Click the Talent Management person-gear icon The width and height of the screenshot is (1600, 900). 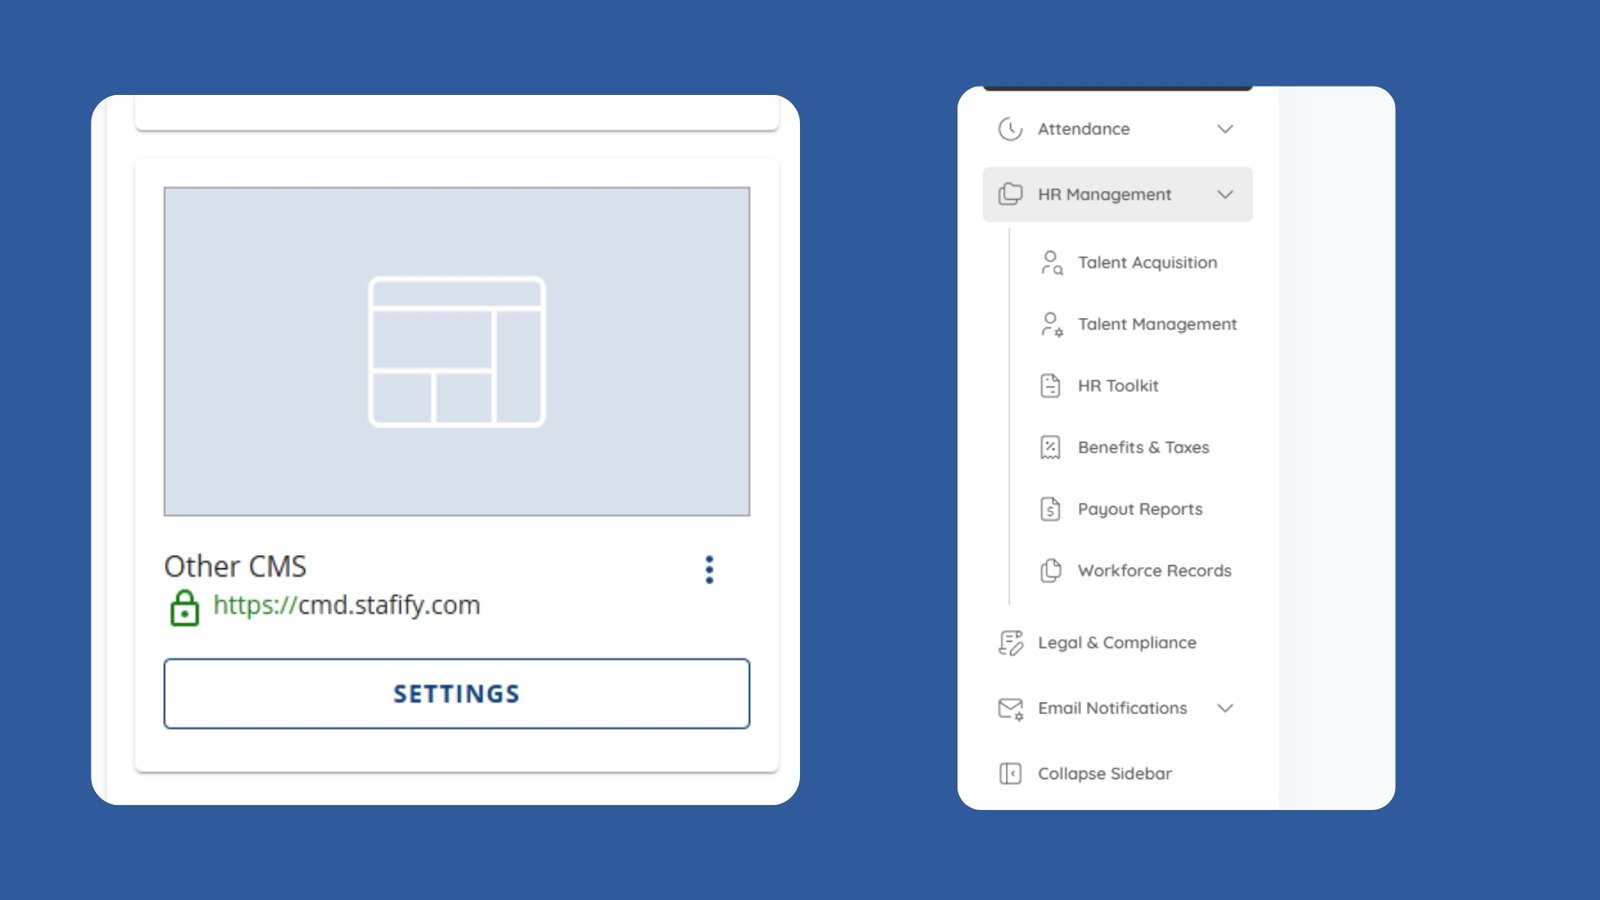coord(1051,324)
